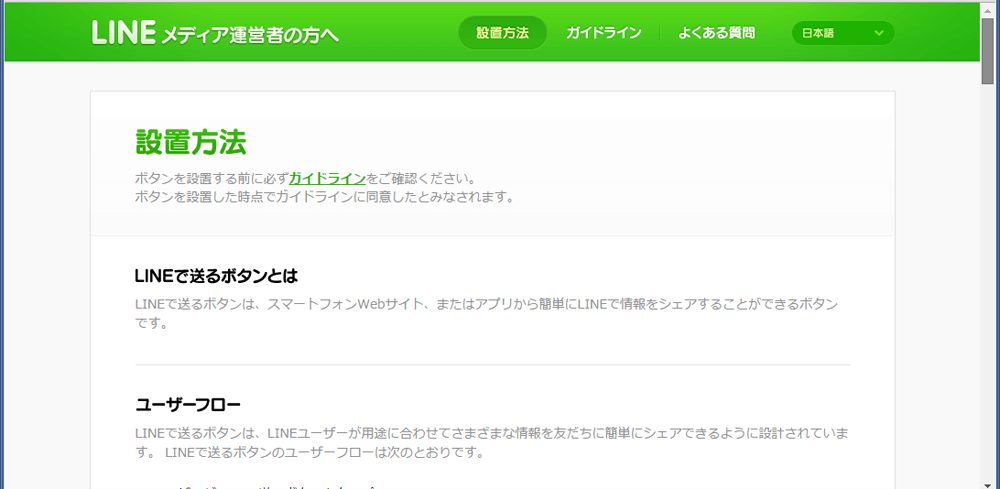Open the ガイドライン tab in the header
1000x489 pixels.
pyautogui.click(x=603, y=33)
